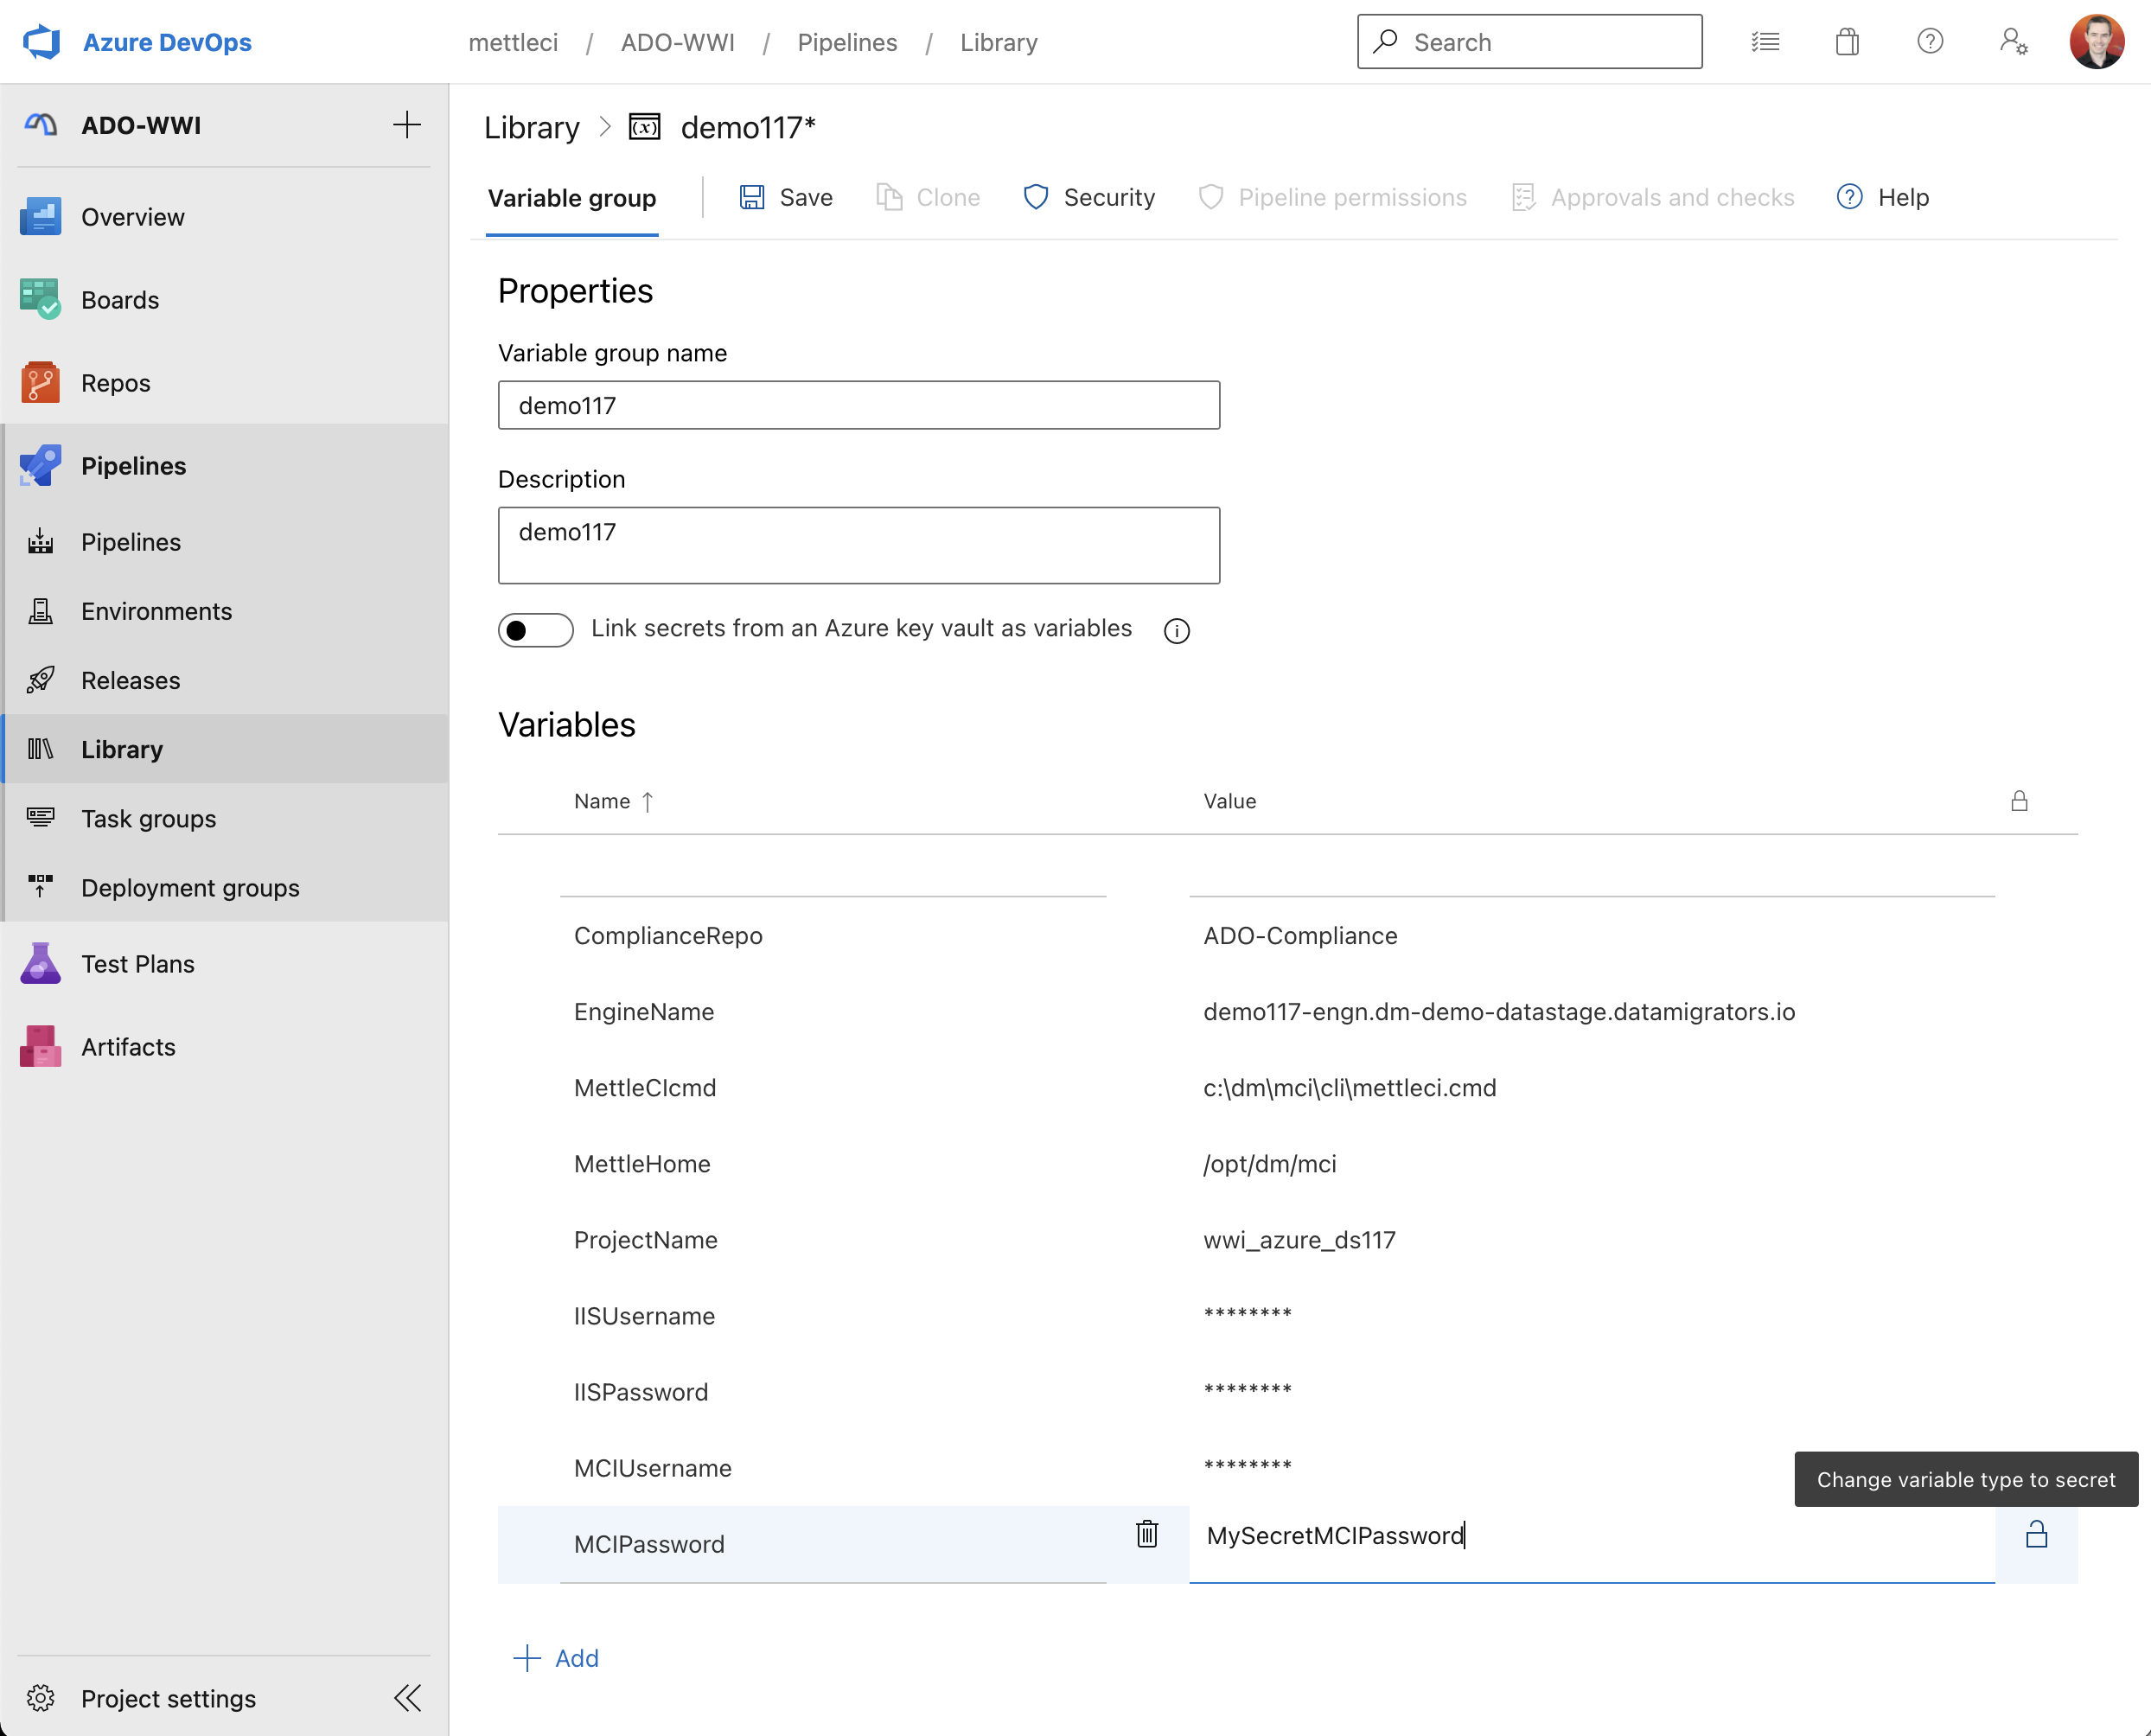Click lock icon to make MCIPassword secret
This screenshot has height=1736, width=2151.
[x=2036, y=1535]
